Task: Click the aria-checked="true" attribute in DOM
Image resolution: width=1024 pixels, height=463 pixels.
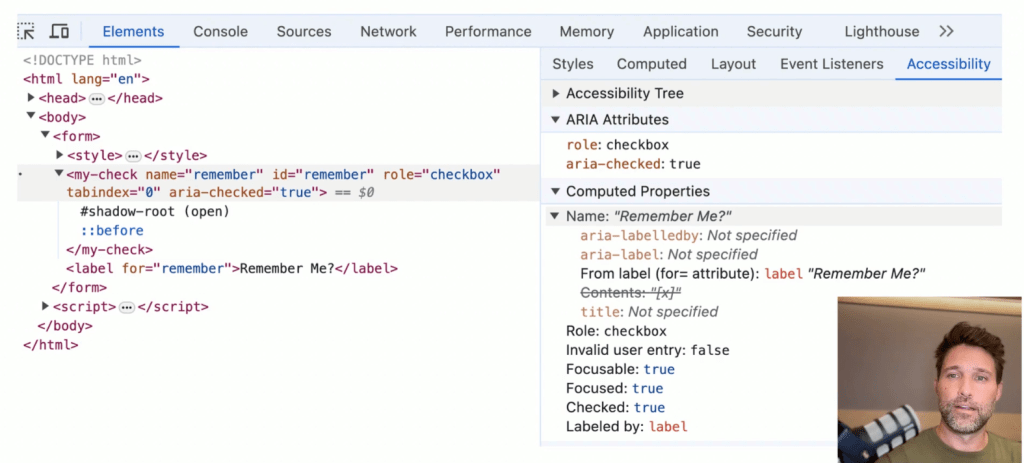Action: pos(245,193)
